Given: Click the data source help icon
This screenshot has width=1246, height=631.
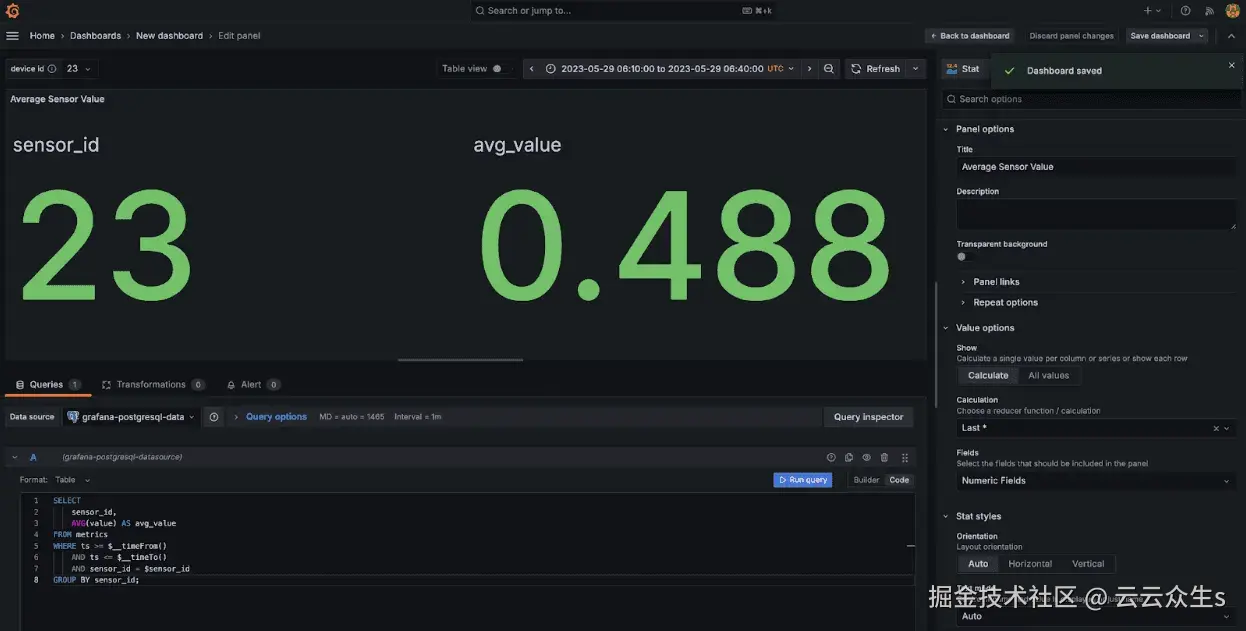Looking at the screenshot, I should coord(214,417).
